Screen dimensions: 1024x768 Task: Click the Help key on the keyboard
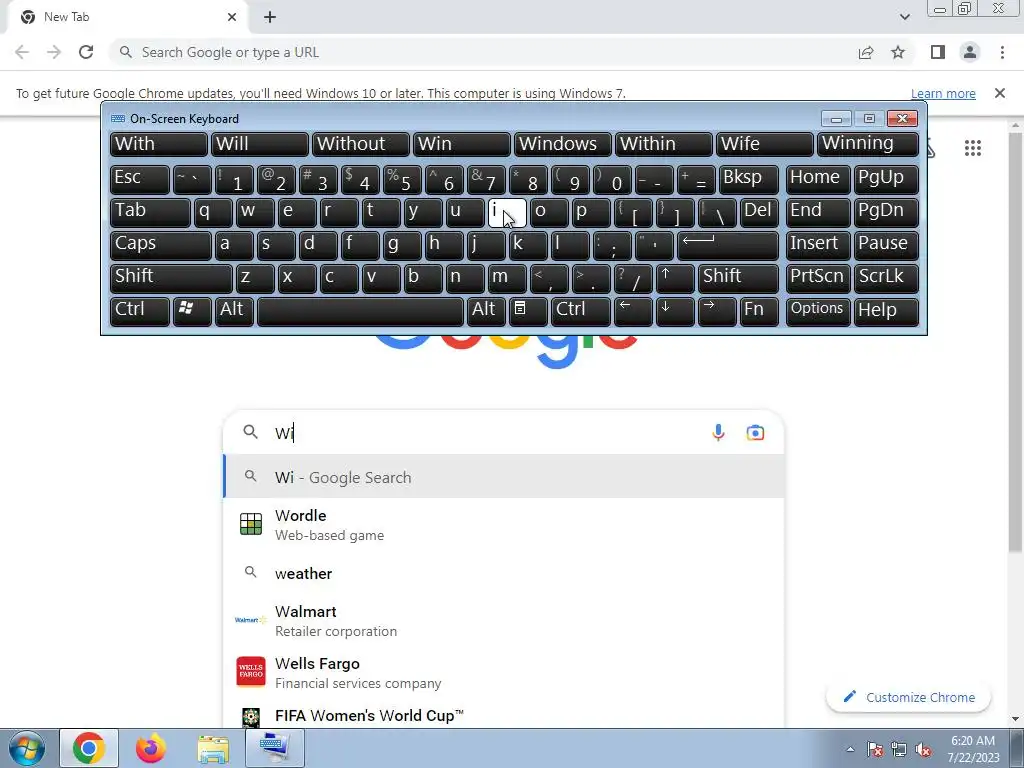click(x=886, y=311)
